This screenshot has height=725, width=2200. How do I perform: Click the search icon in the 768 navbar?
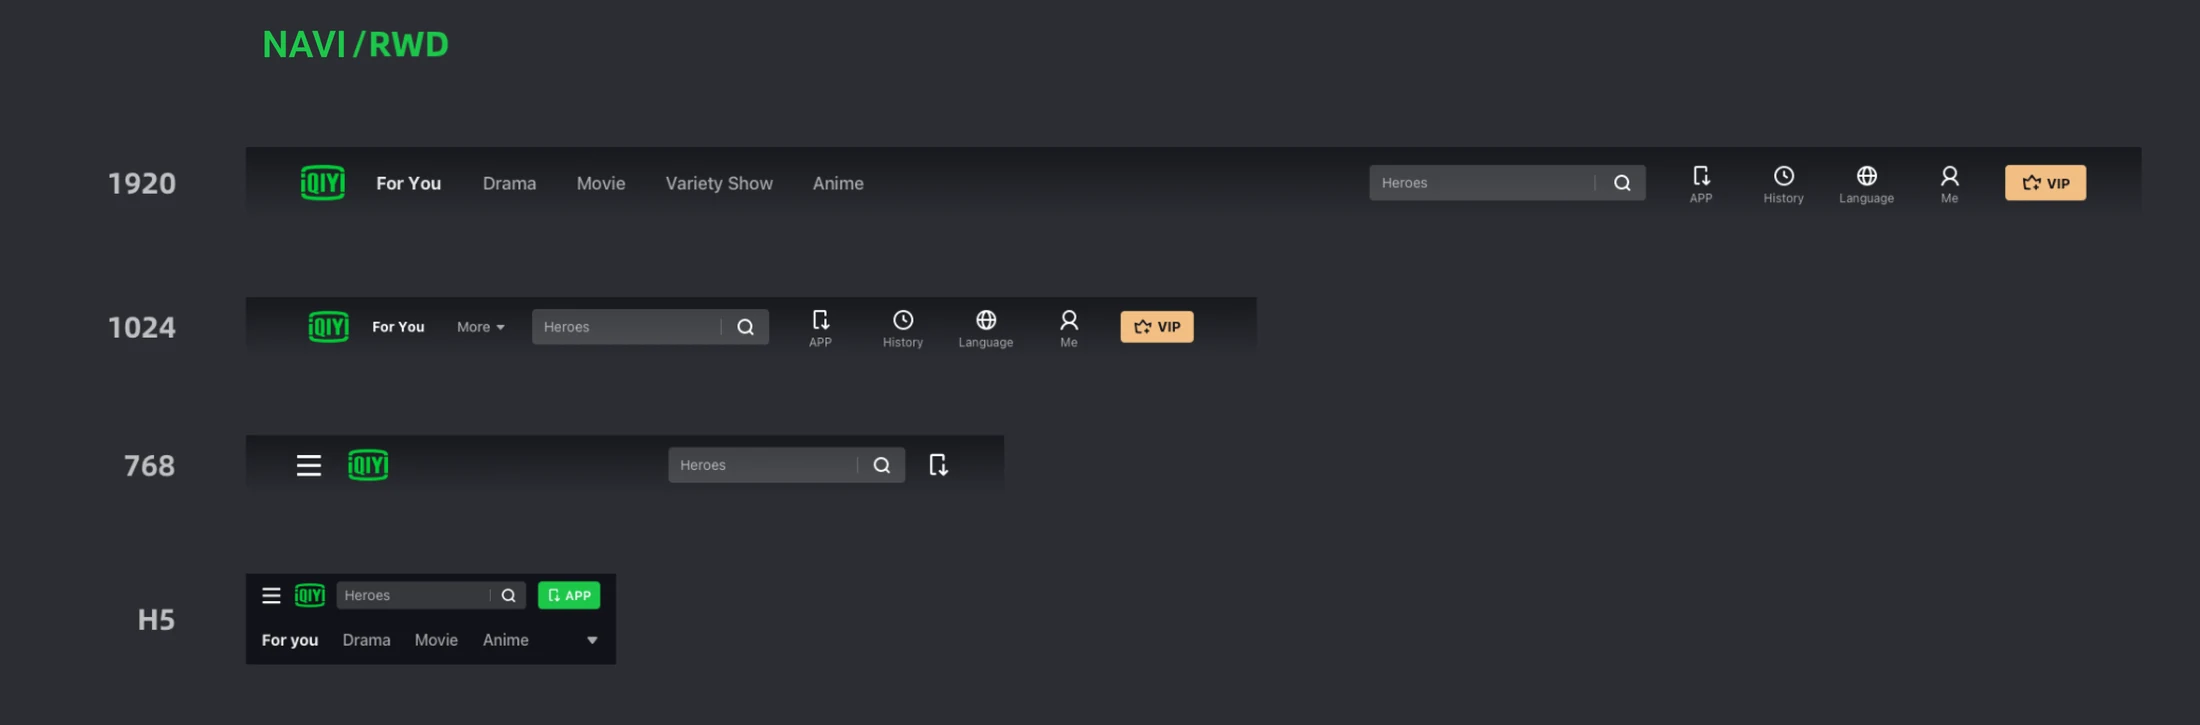(881, 465)
